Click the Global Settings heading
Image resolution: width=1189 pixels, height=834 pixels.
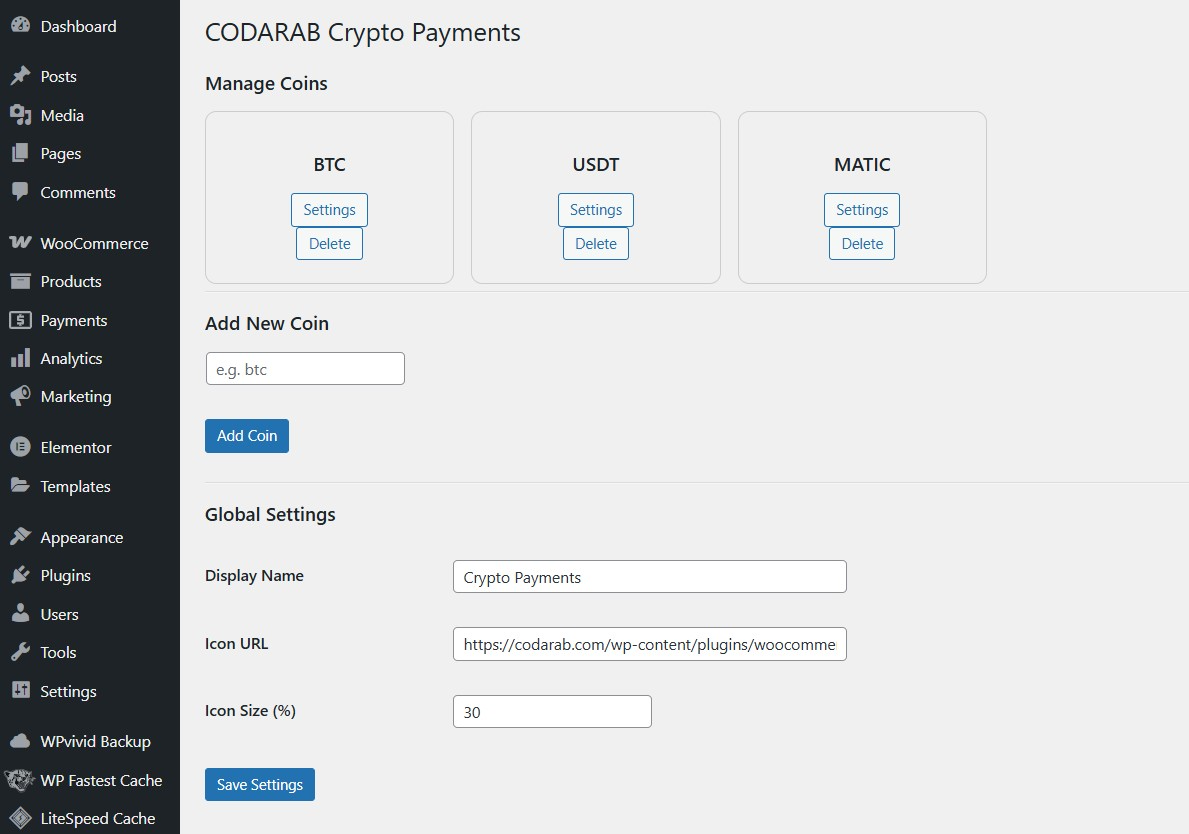[270, 515]
